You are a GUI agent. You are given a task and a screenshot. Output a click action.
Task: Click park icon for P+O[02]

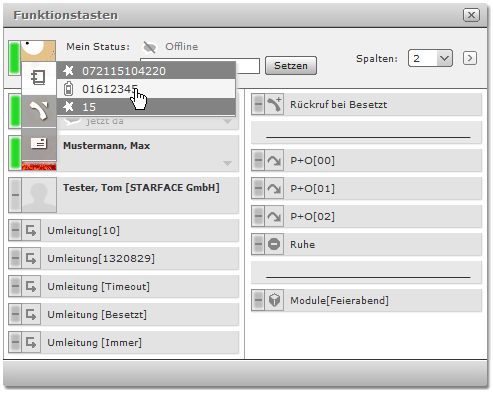(274, 216)
